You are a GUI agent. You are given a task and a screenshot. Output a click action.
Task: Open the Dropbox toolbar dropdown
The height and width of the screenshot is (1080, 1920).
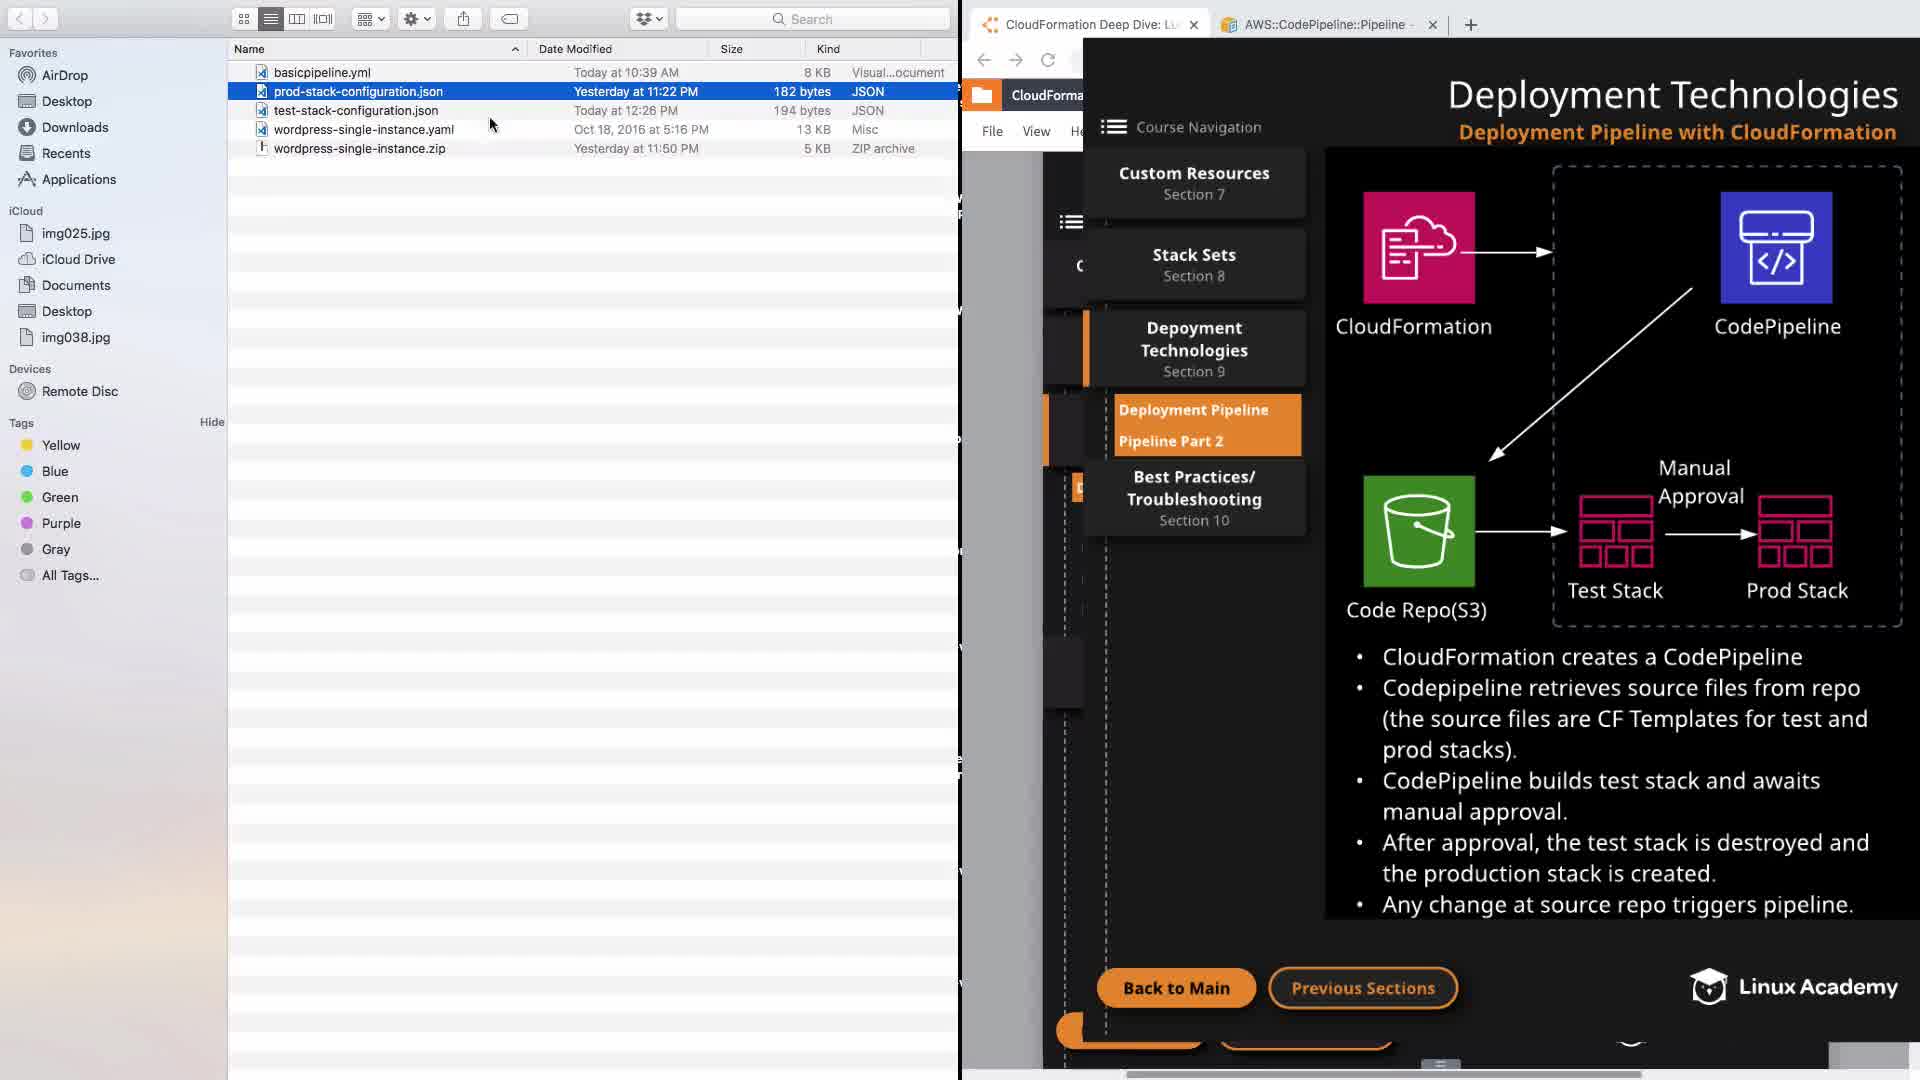tap(649, 19)
